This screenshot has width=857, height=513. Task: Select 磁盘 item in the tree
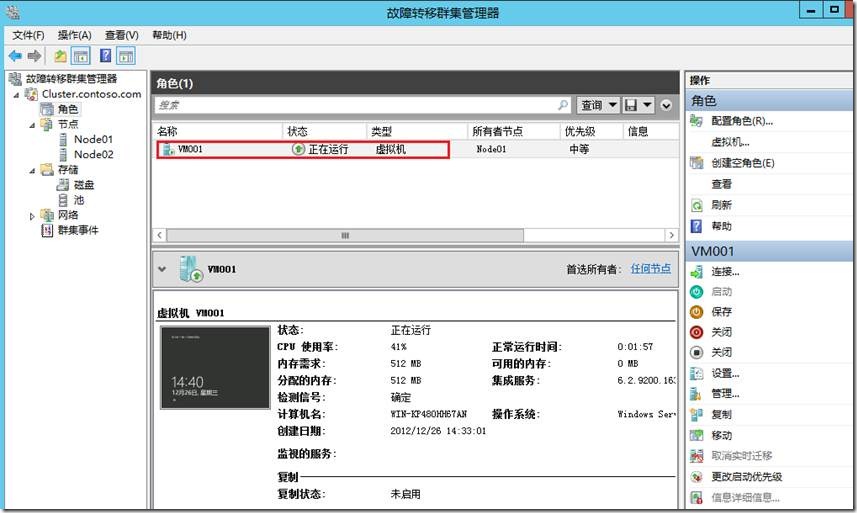tap(84, 185)
